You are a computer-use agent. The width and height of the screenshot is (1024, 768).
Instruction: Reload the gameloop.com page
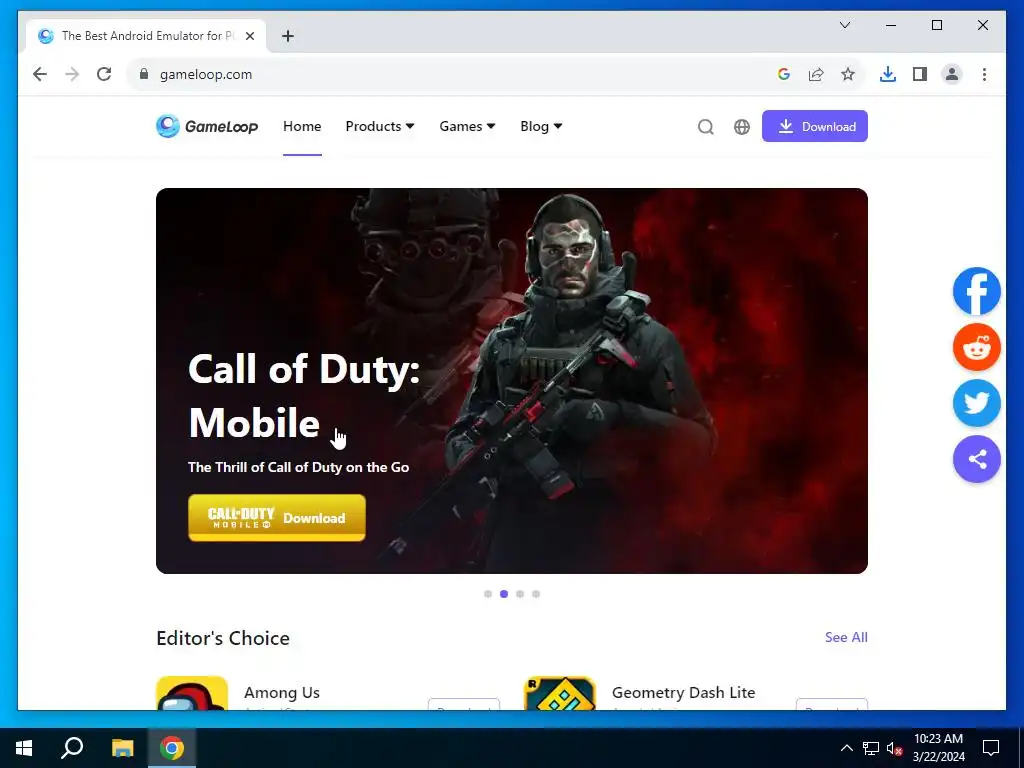(x=104, y=74)
